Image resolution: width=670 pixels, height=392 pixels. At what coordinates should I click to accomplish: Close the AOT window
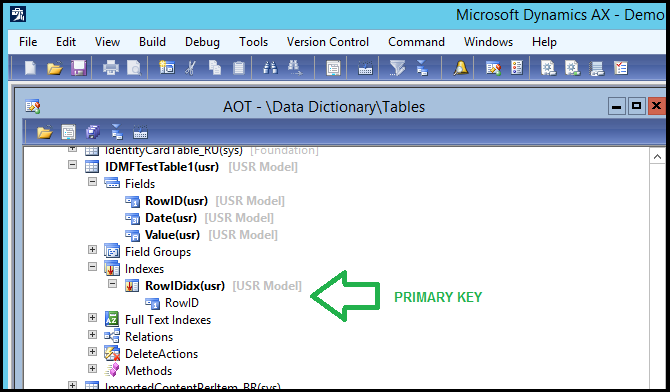click(x=656, y=106)
